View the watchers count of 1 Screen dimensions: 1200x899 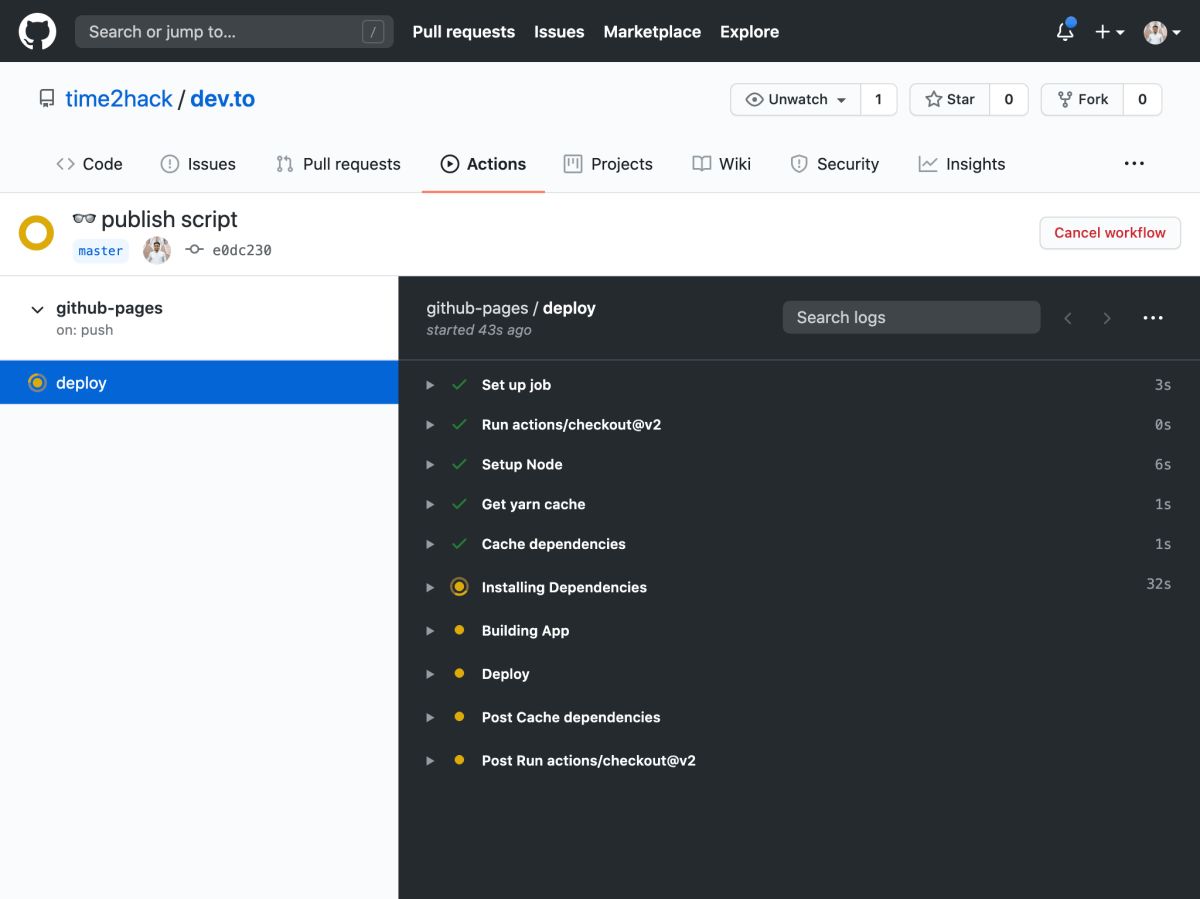(879, 99)
